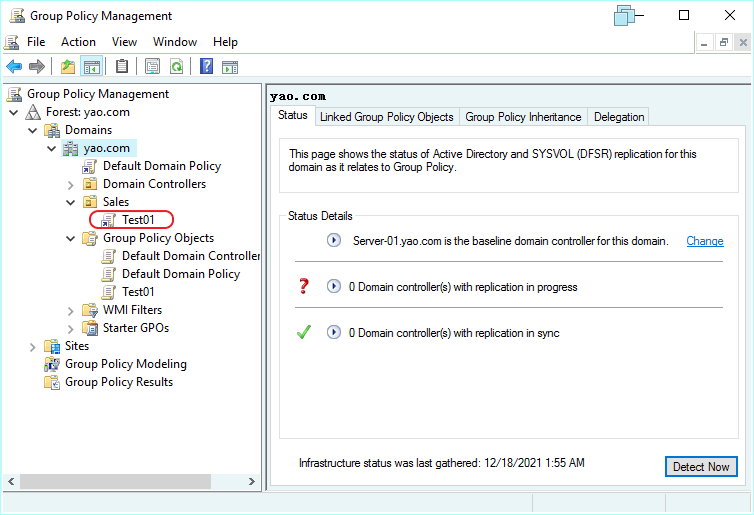Collapse the Sales organizational unit node

tap(70, 202)
